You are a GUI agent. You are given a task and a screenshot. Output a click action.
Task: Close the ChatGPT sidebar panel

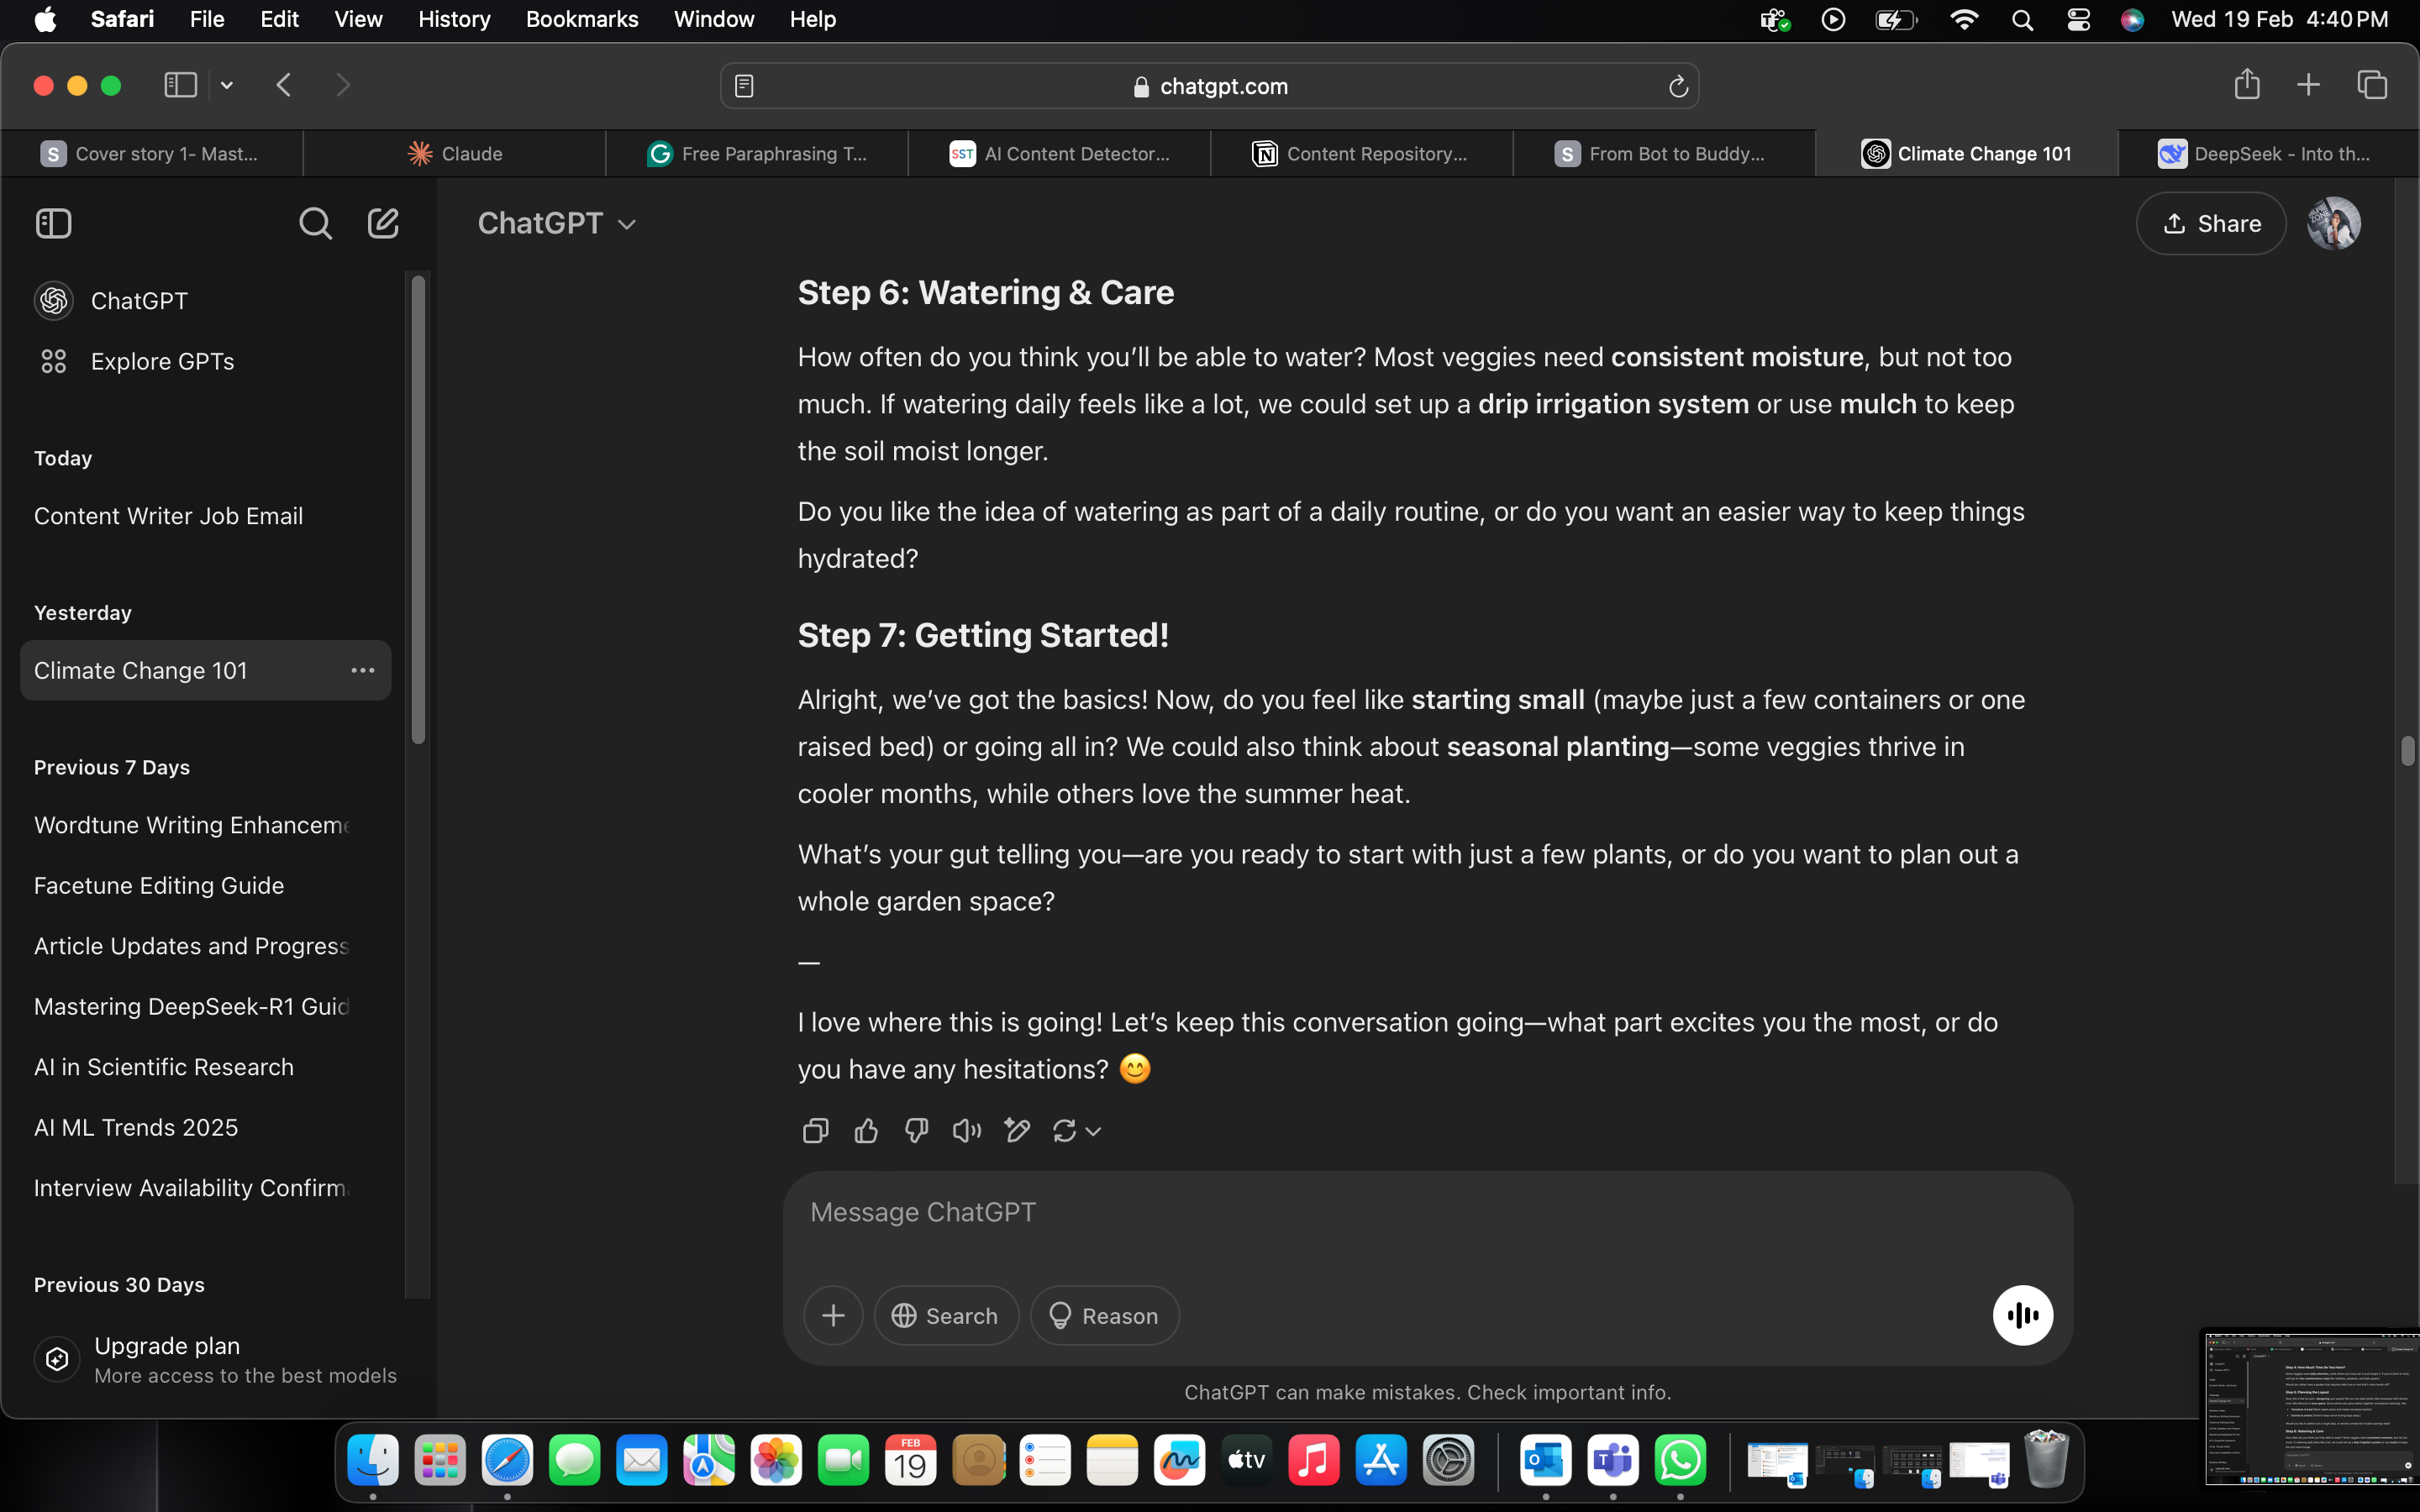(x=54, y=223)
